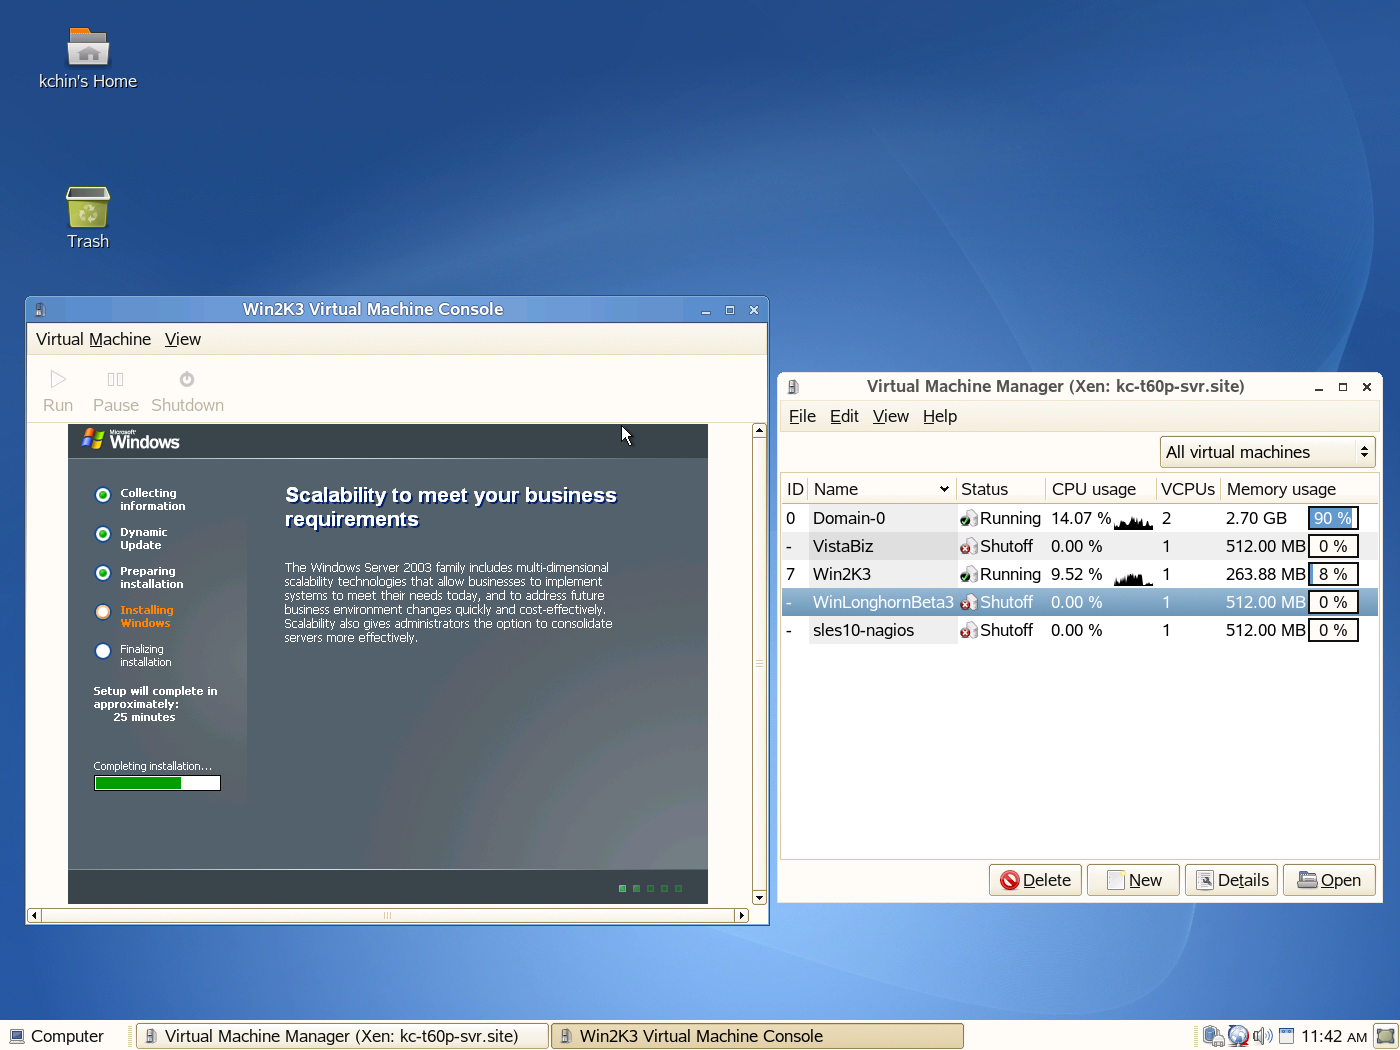This screenshot has height=1050, width=1400.
Task: Select the Installing Windows step indicator
Action: [103, 611]
